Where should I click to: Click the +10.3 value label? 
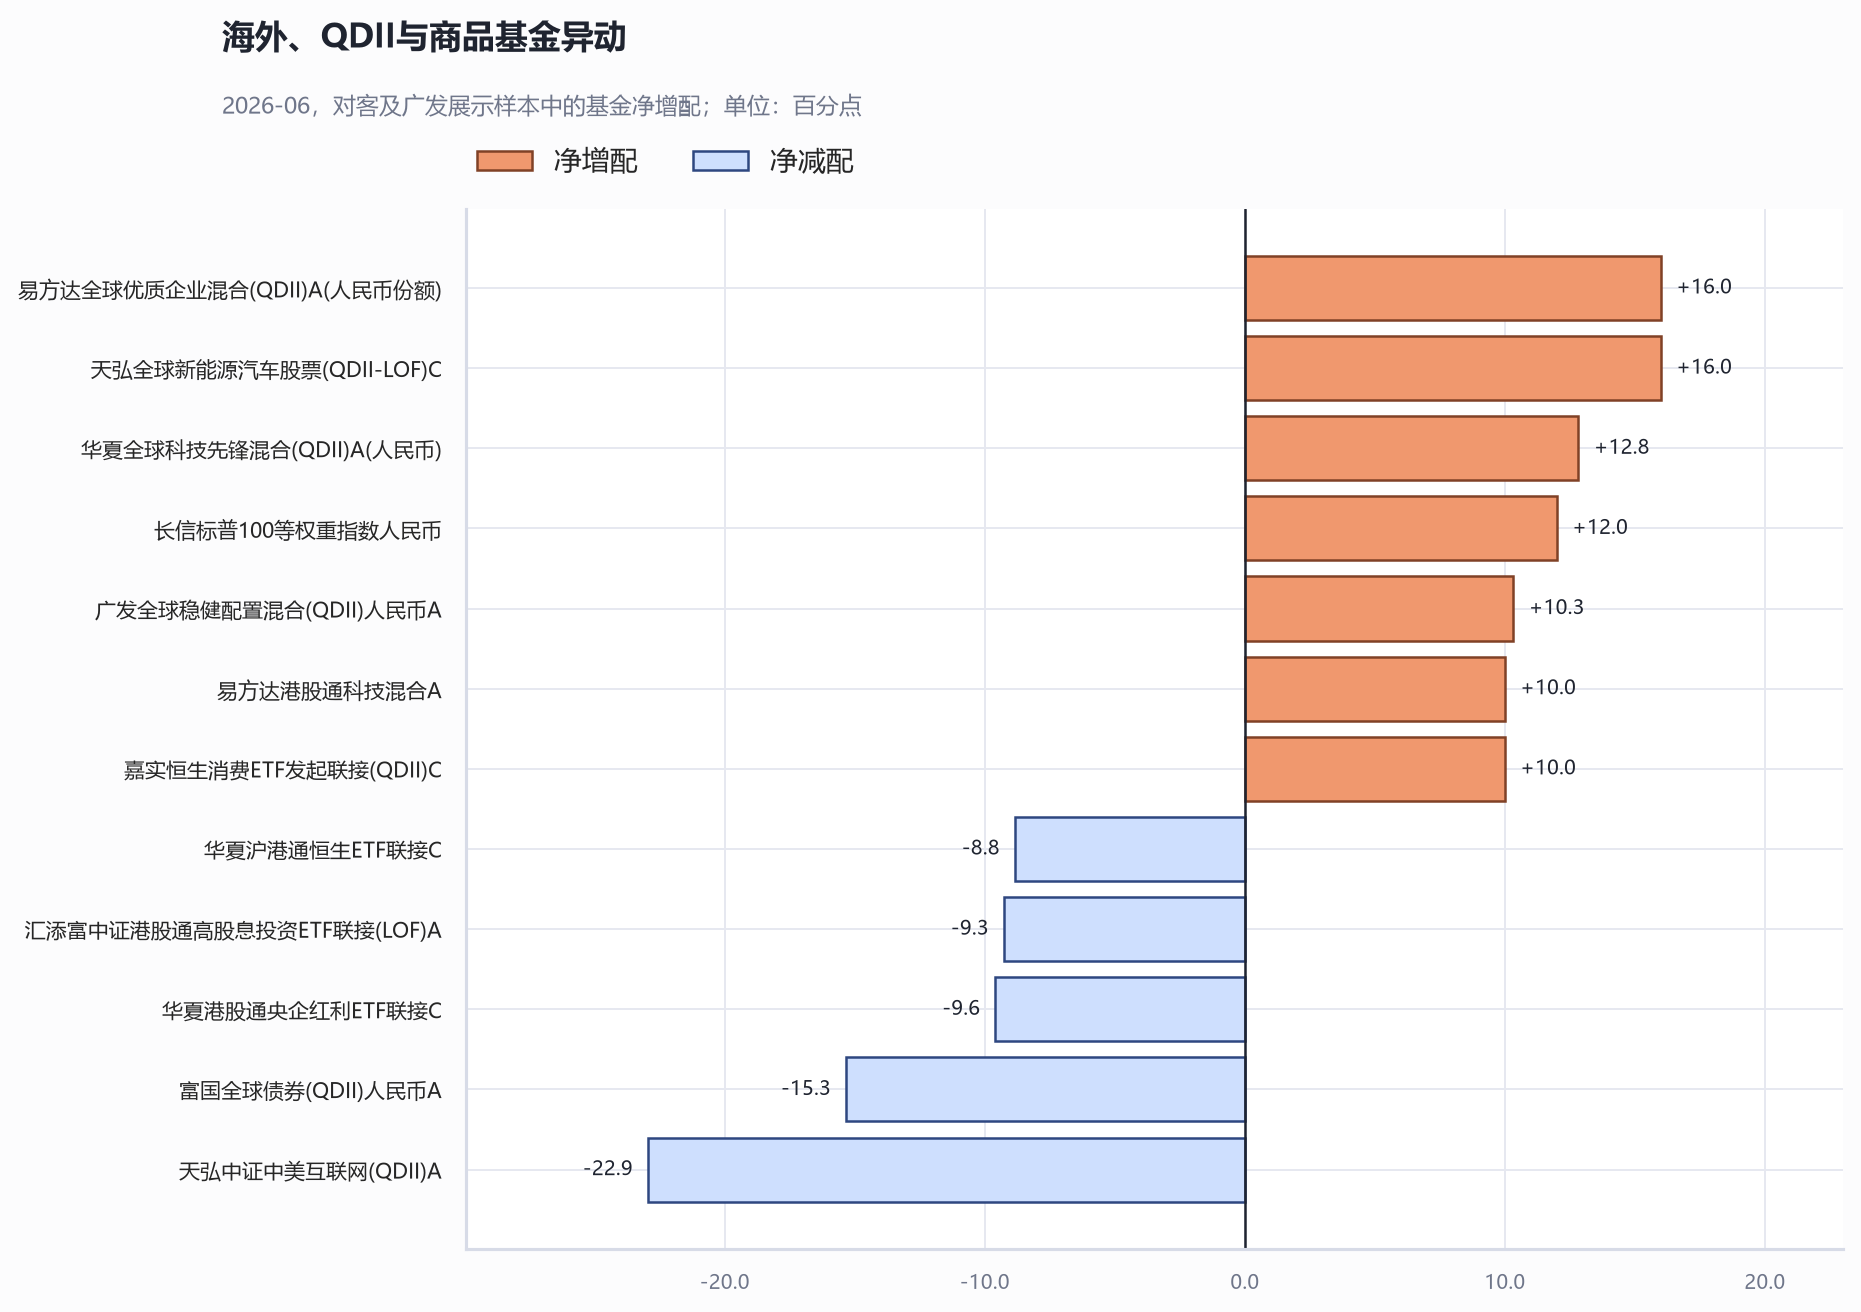pyautogui.click(x=1556, y=607)
